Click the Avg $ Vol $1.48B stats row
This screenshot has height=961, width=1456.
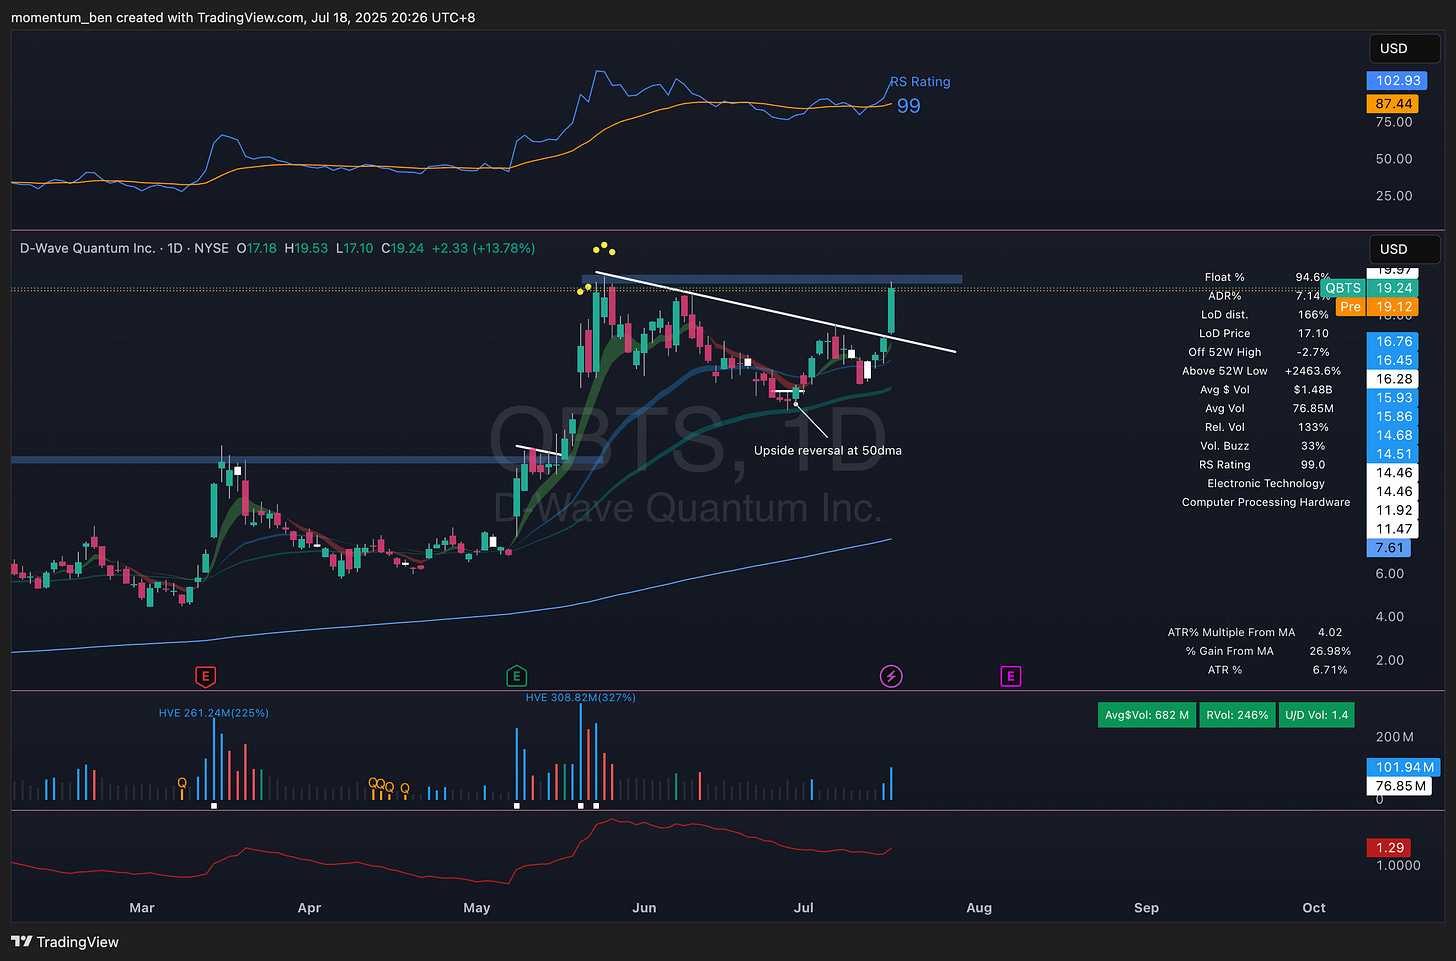[x=1267, y=390]
